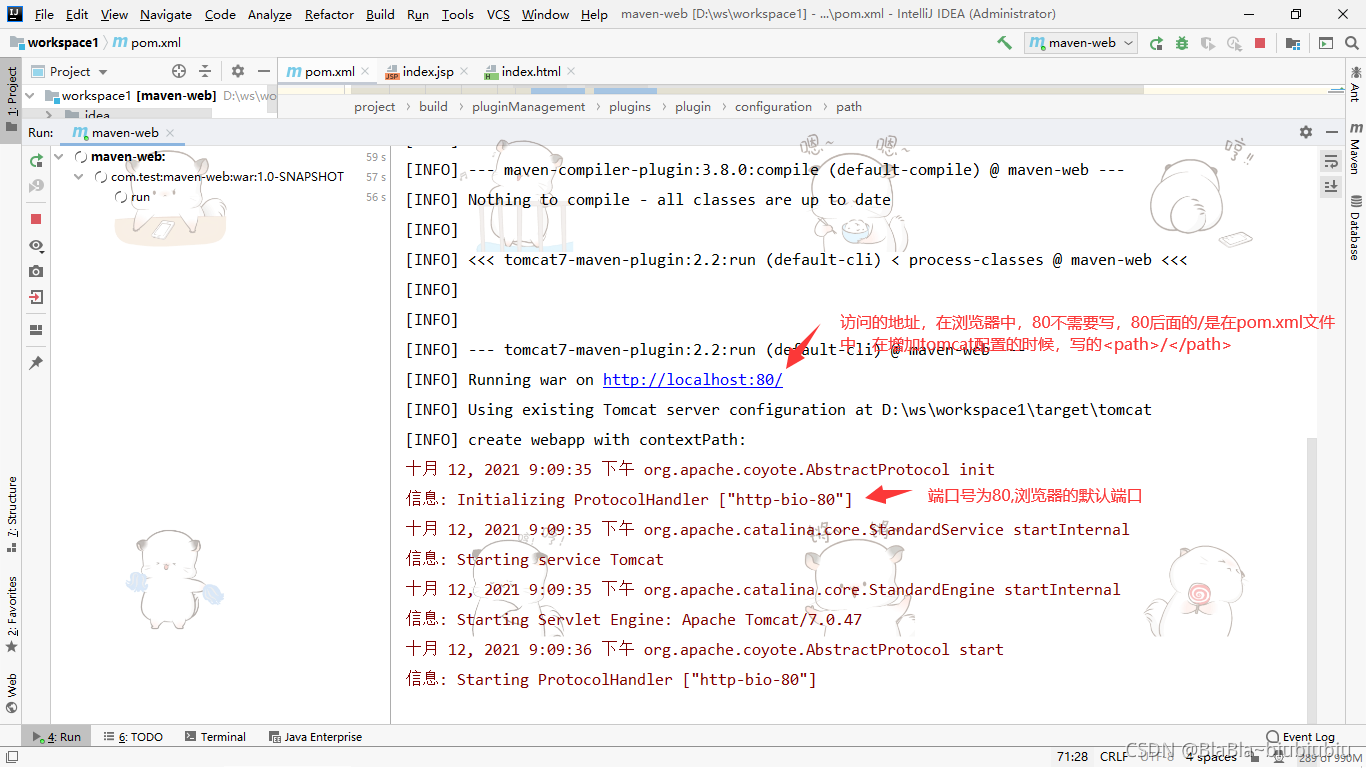Viewport: 1366px width, 768px height.
Task: Click the Build Project hammer icon
Action: pos(1004,43)
